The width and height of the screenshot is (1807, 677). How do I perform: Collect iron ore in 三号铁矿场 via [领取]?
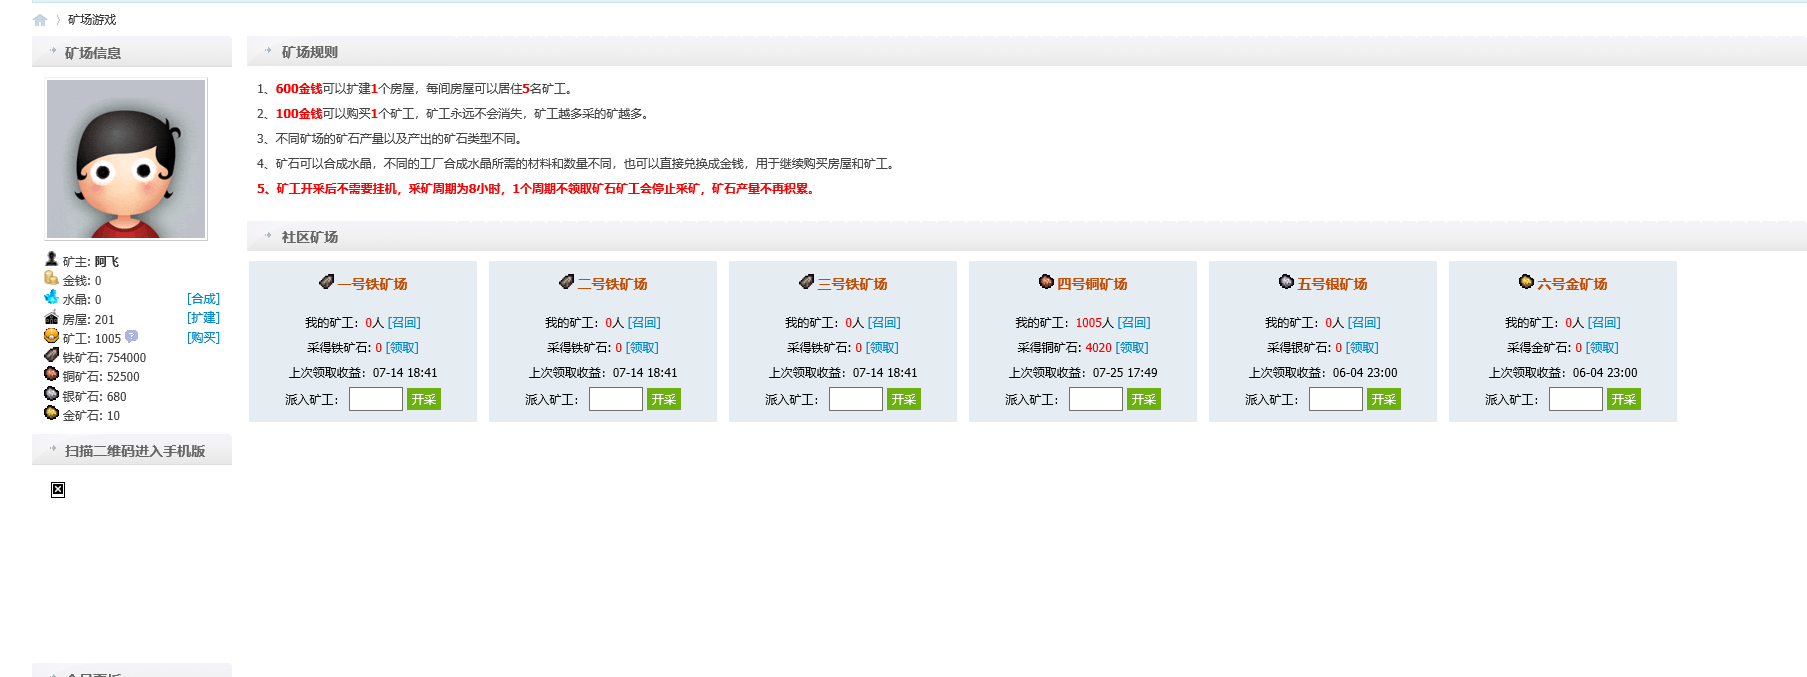[882, 348]
